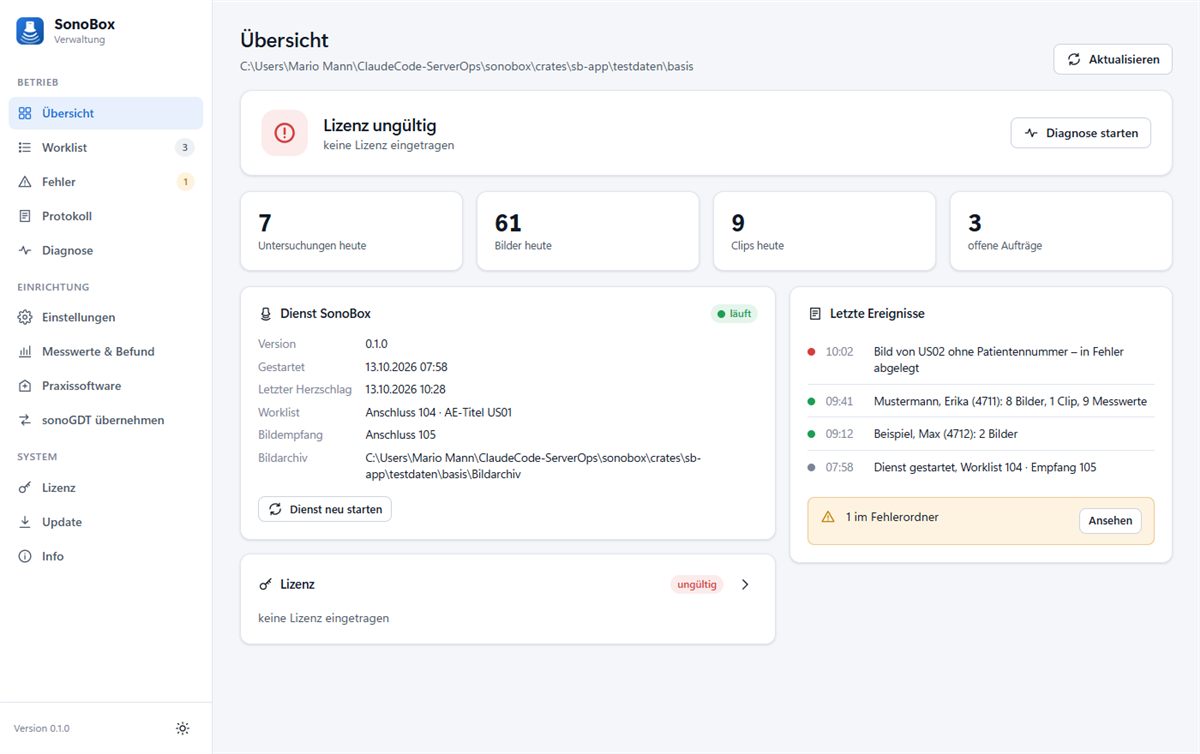Click the Praxissoftware building icon
The height and width of the screenshot is (754, 1200).
(25, 386)
